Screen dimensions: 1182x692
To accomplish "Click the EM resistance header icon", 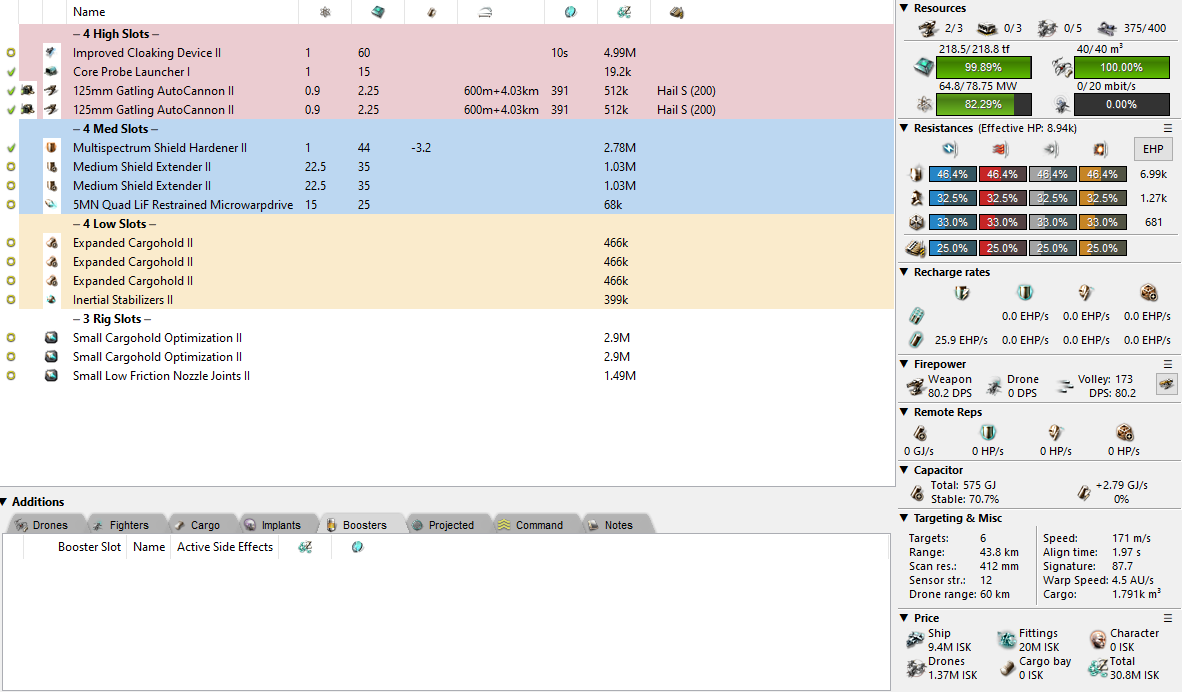I will (x=950, y=149).
